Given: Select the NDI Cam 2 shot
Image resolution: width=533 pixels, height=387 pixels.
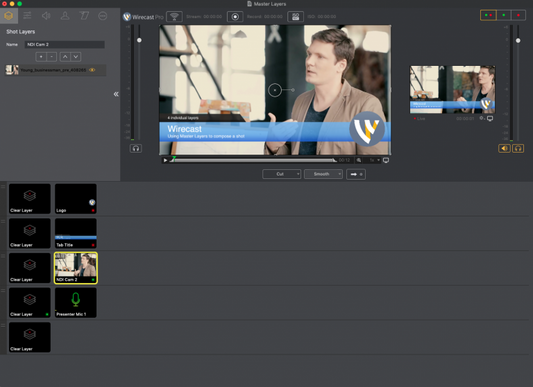Looking at the screenshot, I should pyautogui.click(x=76, y=268).
